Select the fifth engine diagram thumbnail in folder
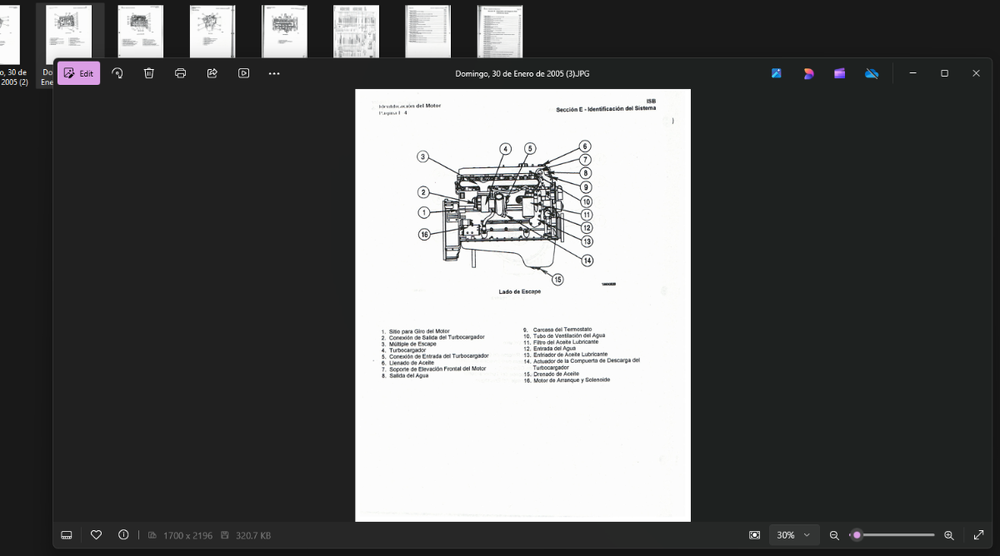The image size is (1000, 556). click(284, 31)
